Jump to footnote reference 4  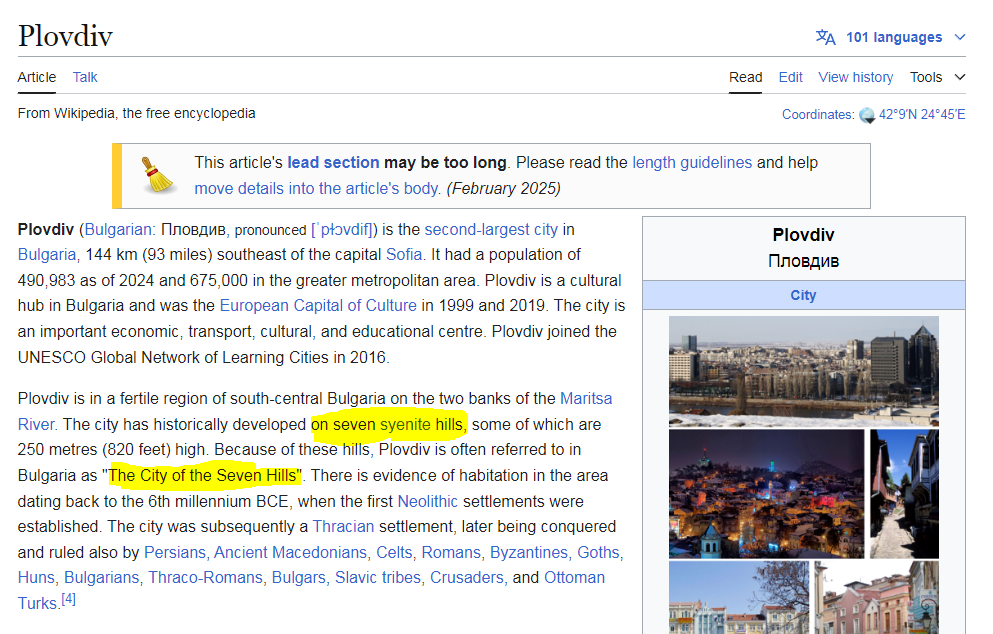coord(68,599)
